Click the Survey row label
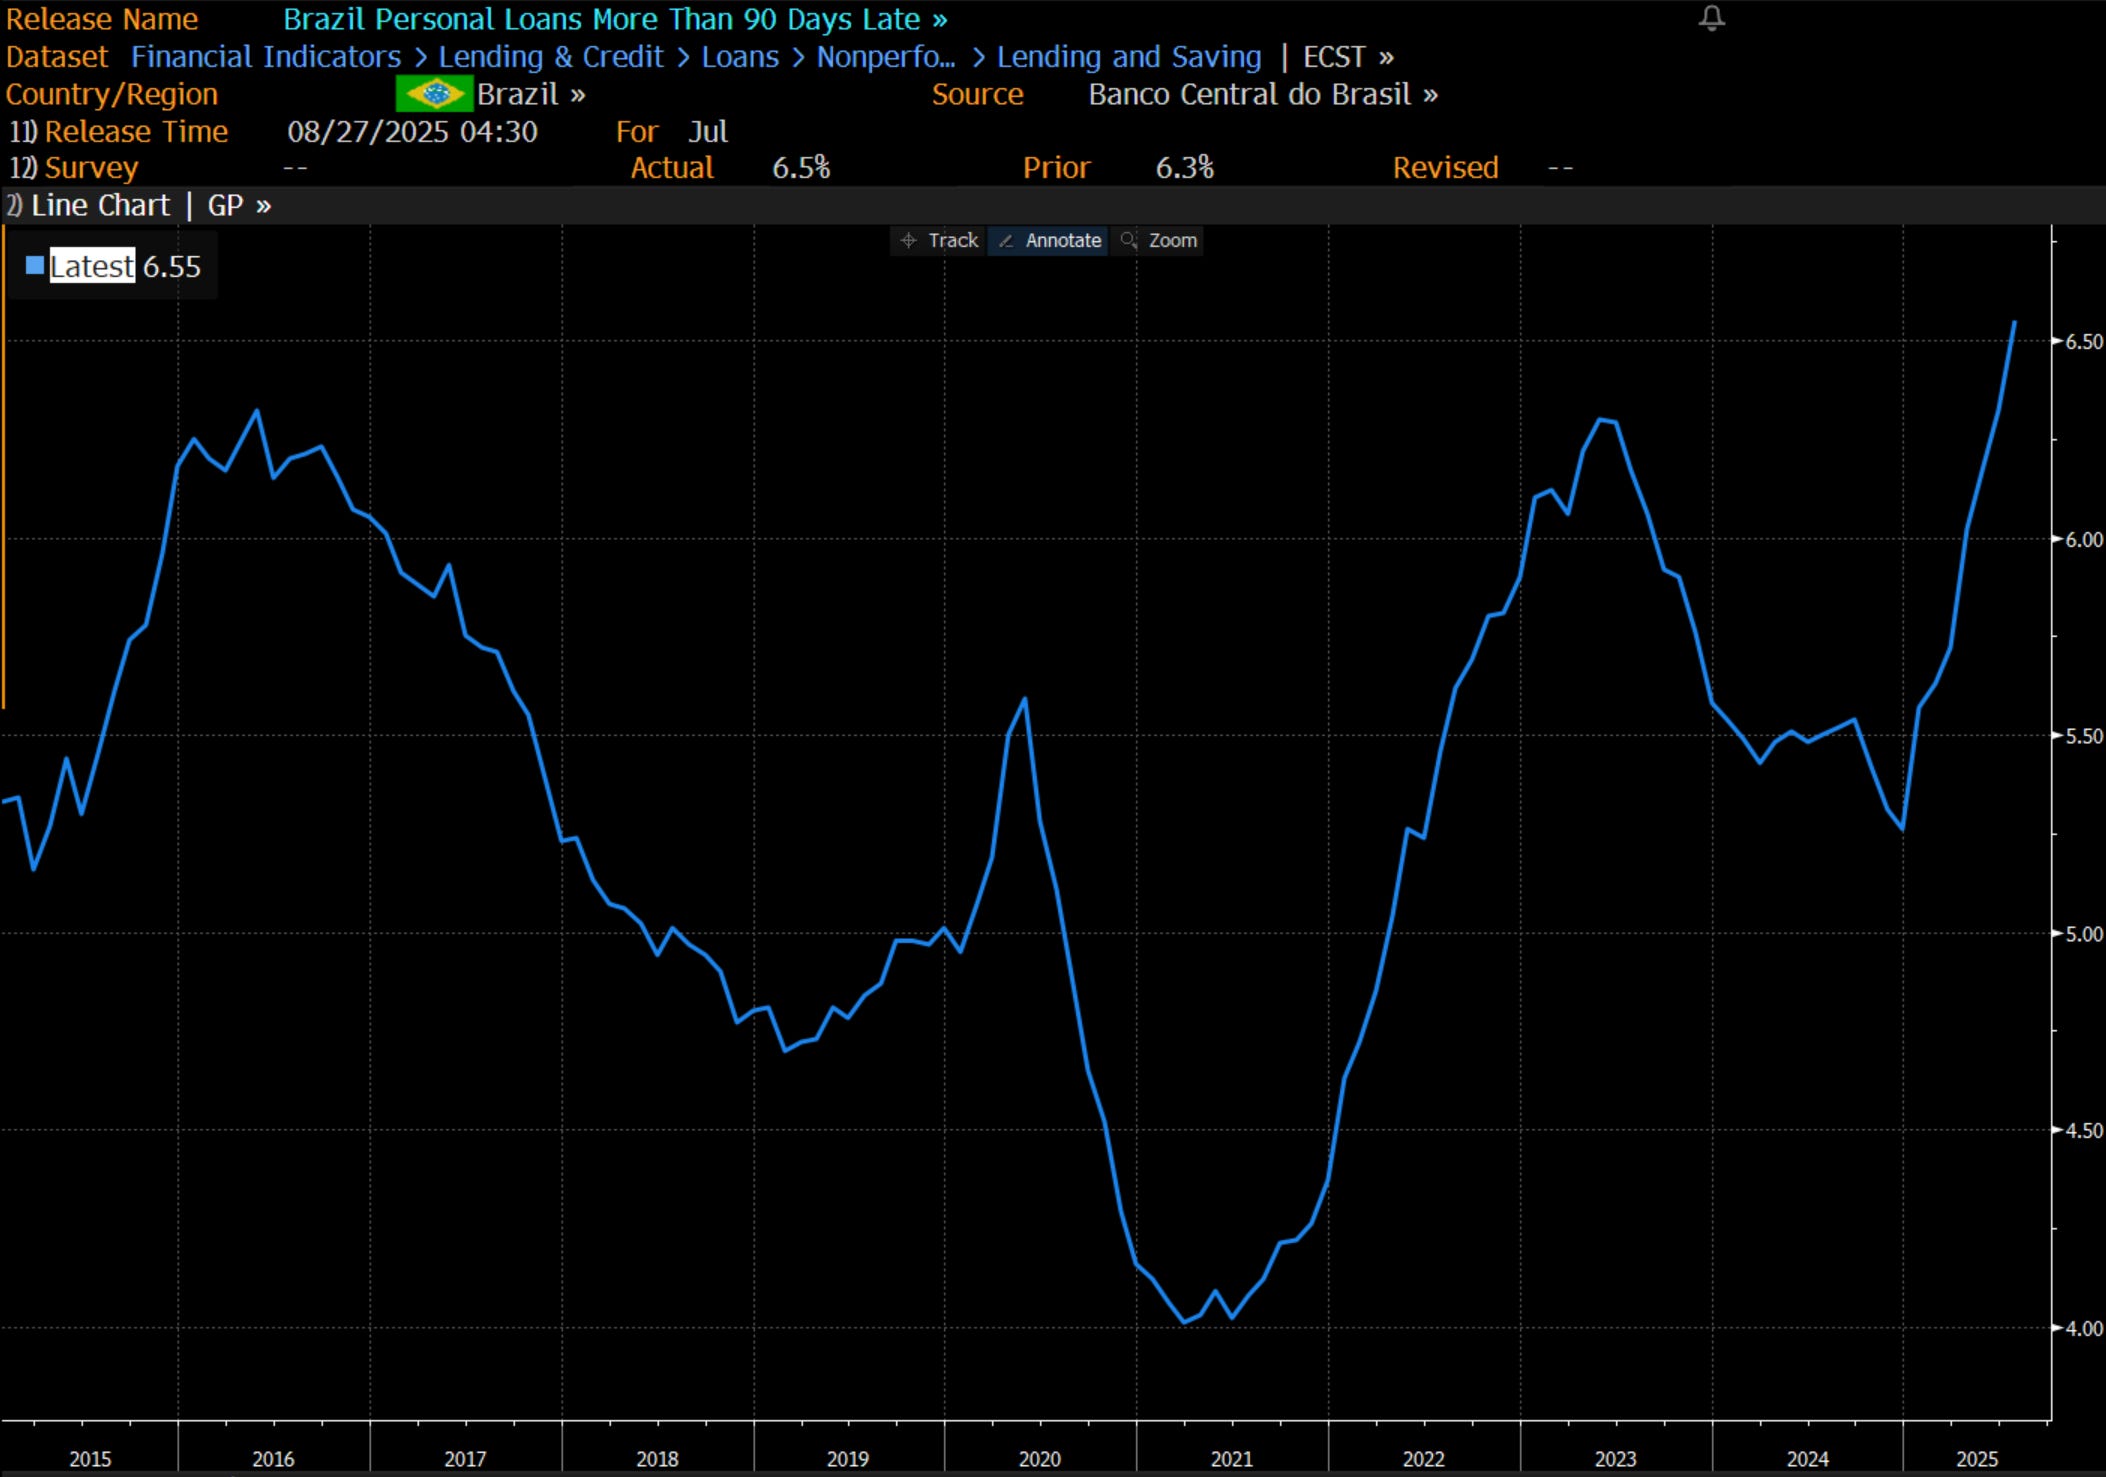The image size is (2106, 1477). (90, 167)
